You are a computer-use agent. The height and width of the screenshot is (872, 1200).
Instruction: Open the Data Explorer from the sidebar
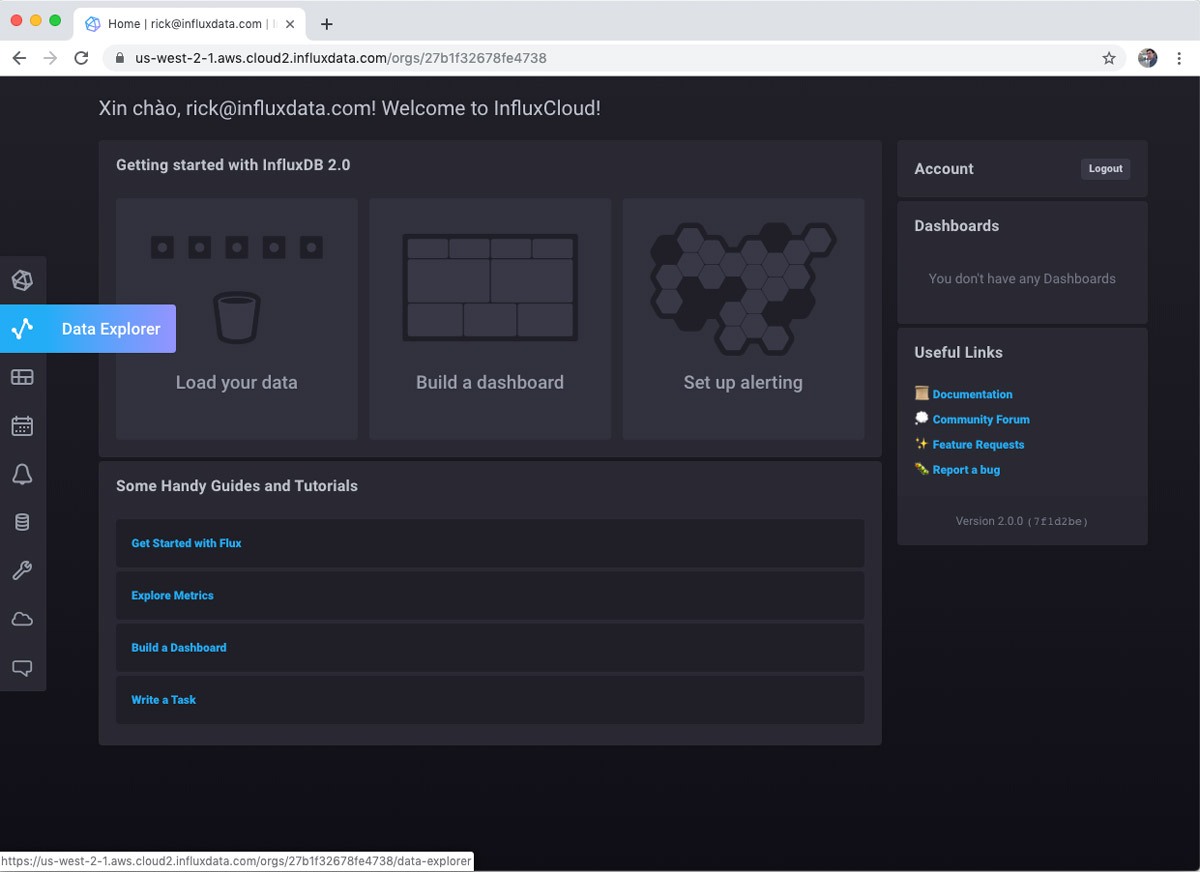coord(22,328)
